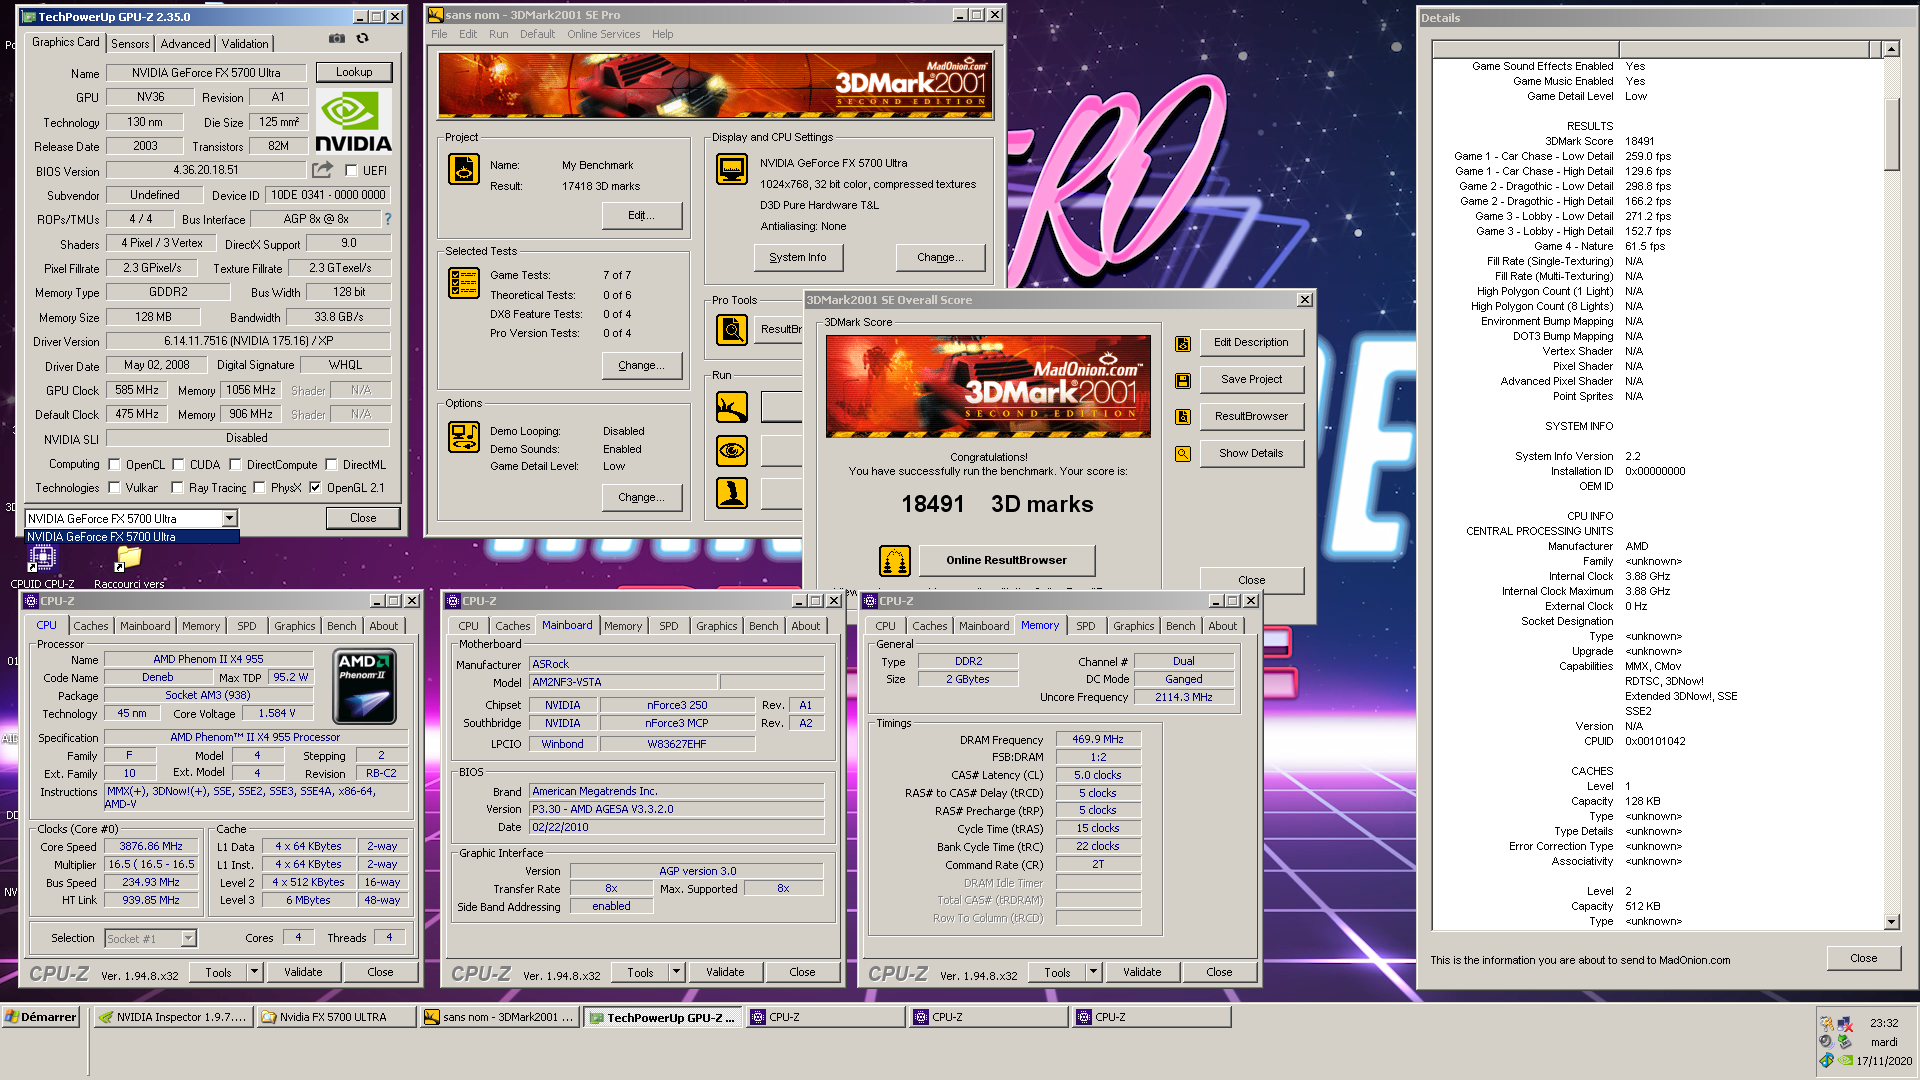This screenshot has height=1080, width=1920.
Task: Click the bus interface question mark icon
Action: click(388, 219)
